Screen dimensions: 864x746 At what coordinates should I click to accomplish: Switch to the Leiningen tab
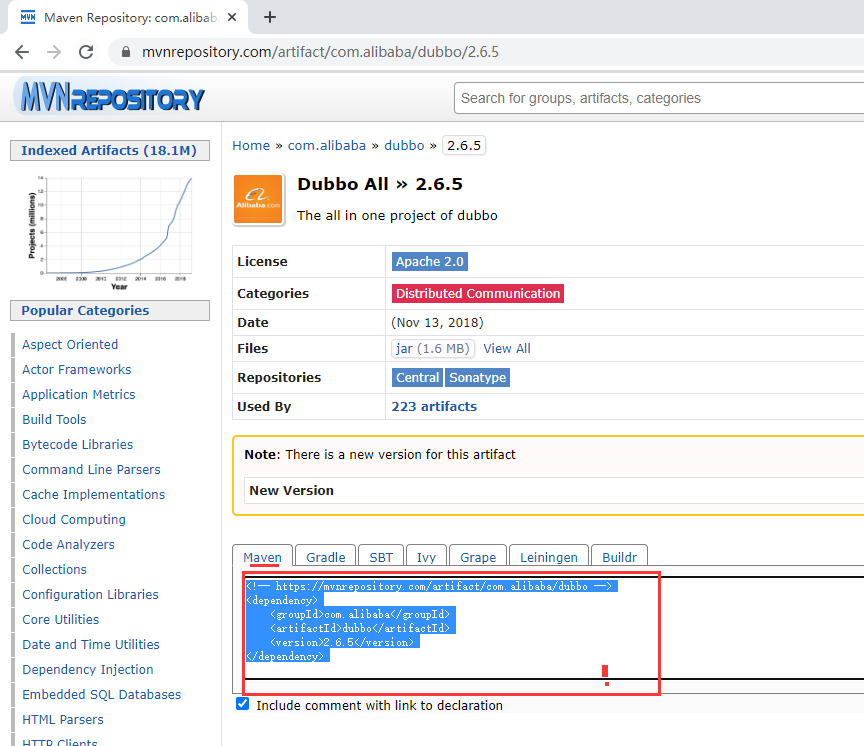549,557
